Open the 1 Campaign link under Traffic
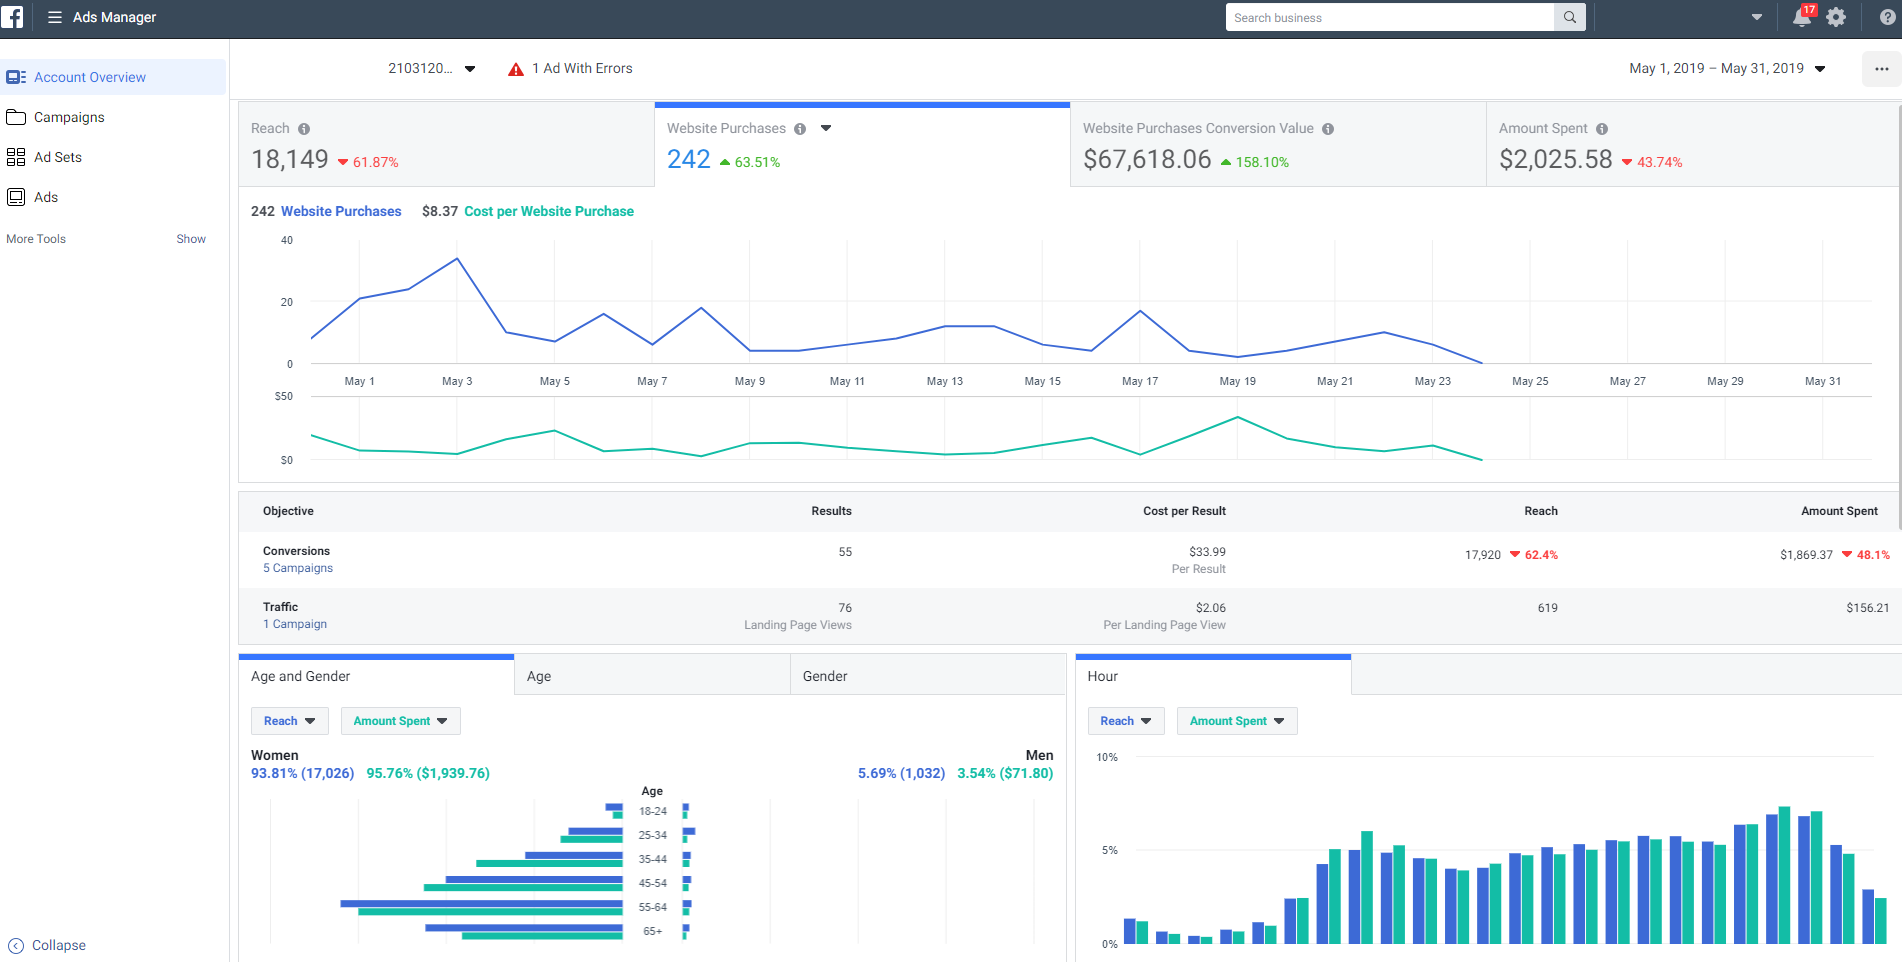Image resolution: width=1902 pixels, height=962 pixels. click(x=295, y=624)
